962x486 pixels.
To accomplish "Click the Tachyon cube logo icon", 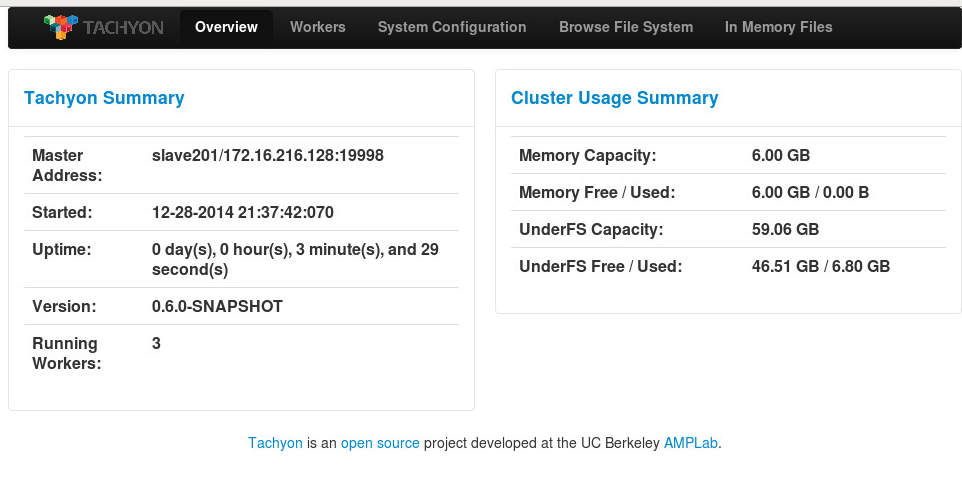I will [61, 27].
